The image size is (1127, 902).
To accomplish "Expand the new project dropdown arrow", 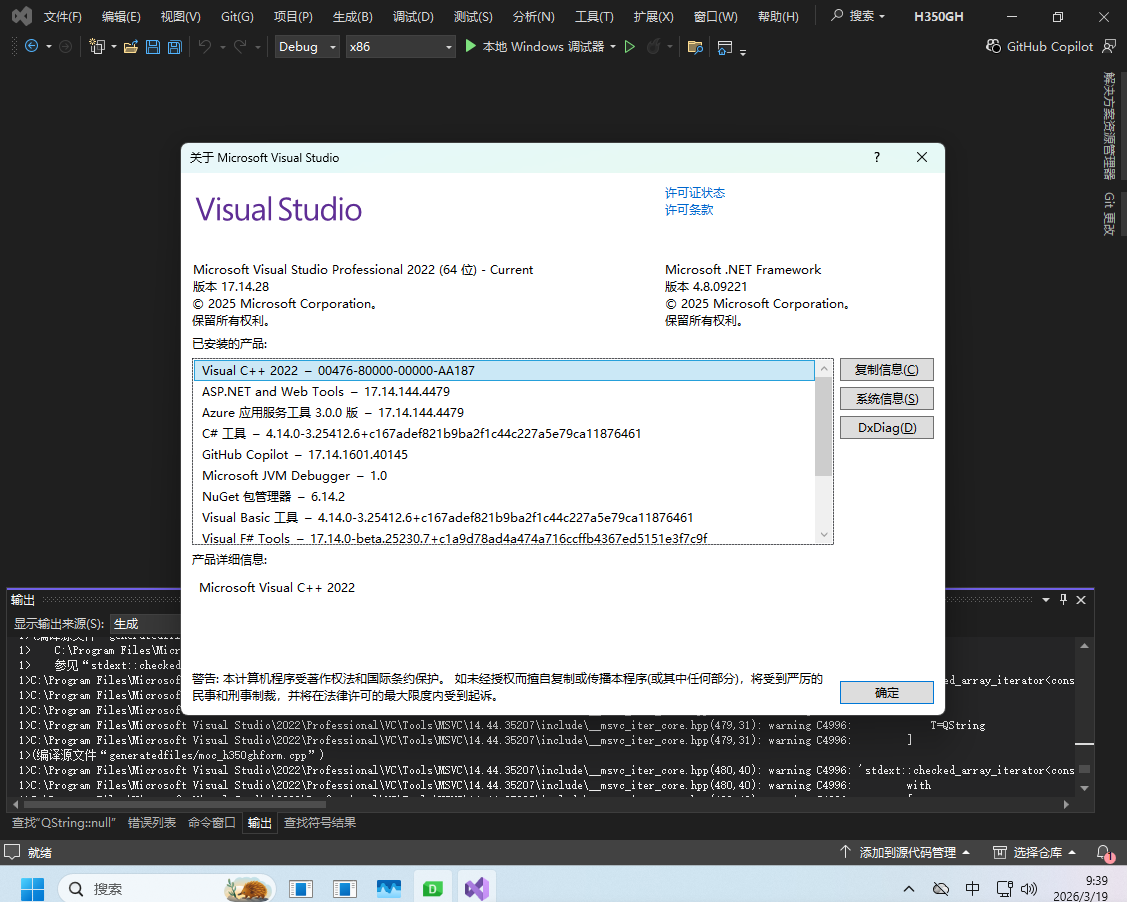I will (x=114, y=47).
